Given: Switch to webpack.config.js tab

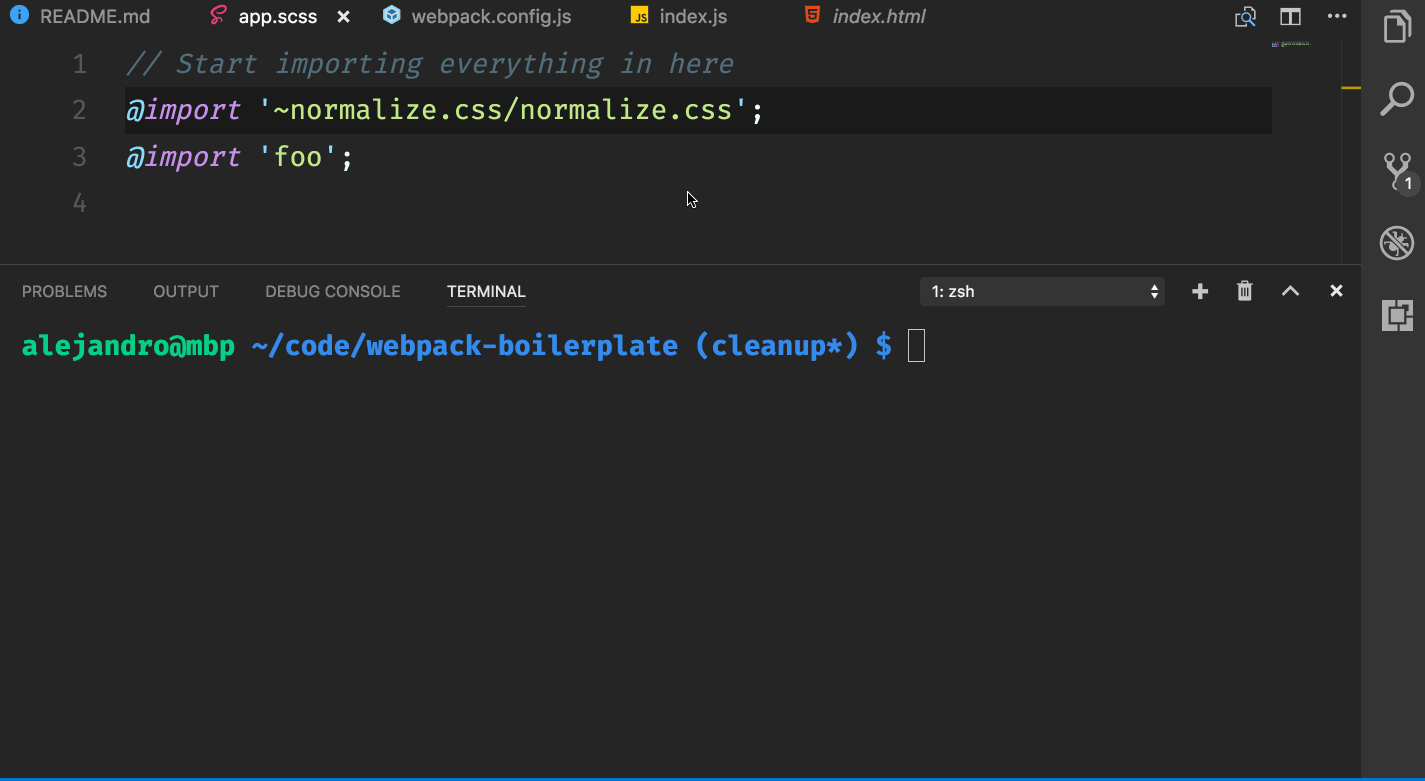Looking at the screenshot, I should coord(491,17).
